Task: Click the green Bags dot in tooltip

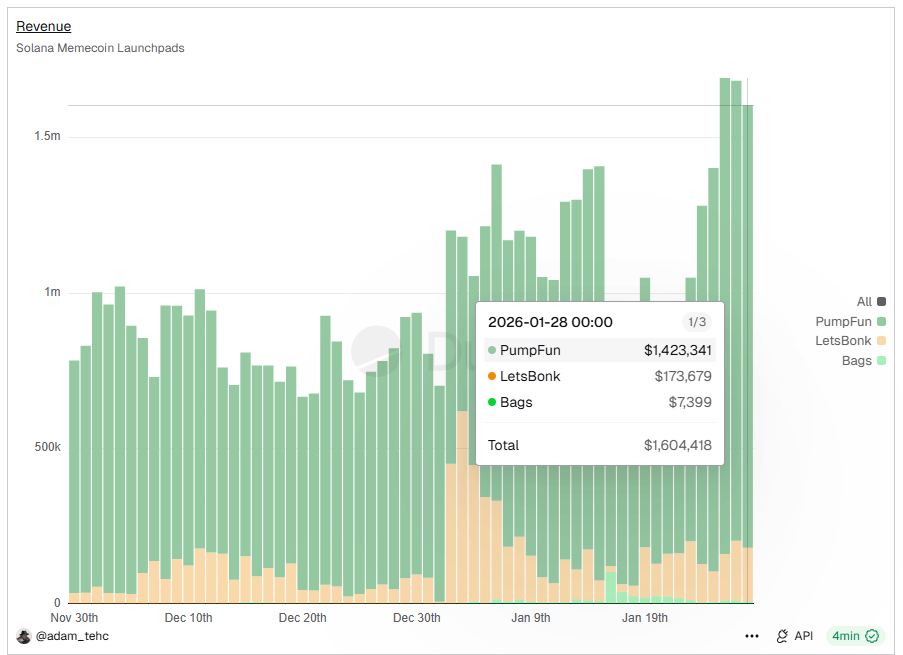Action: (492, 402)
